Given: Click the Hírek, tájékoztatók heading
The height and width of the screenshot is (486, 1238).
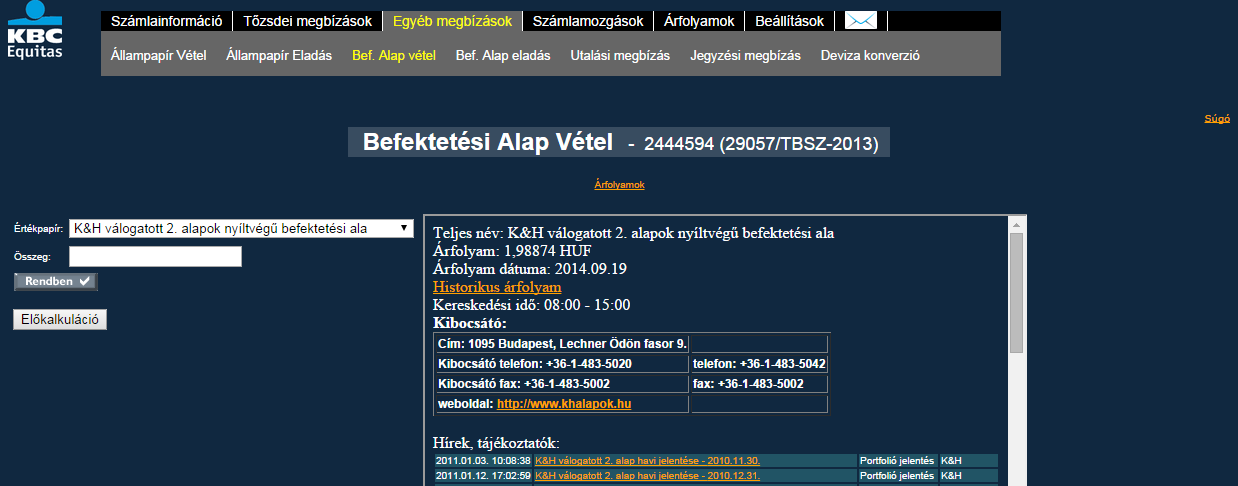Looking at the screenshot, I should (x=496, y=442).
